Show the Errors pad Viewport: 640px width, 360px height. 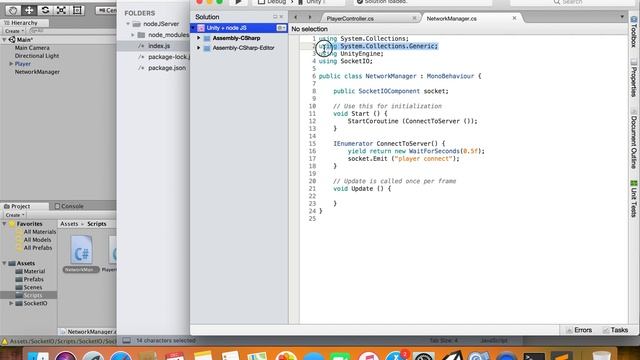[x=579, y=330]
